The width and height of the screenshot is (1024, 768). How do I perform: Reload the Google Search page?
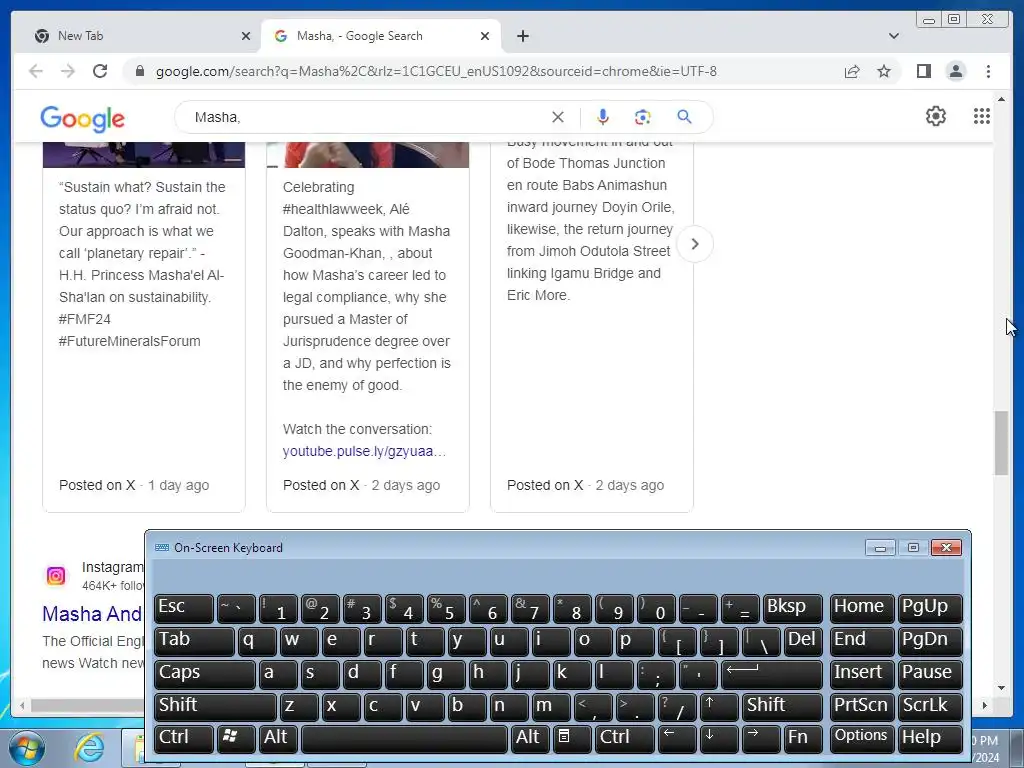100,71
